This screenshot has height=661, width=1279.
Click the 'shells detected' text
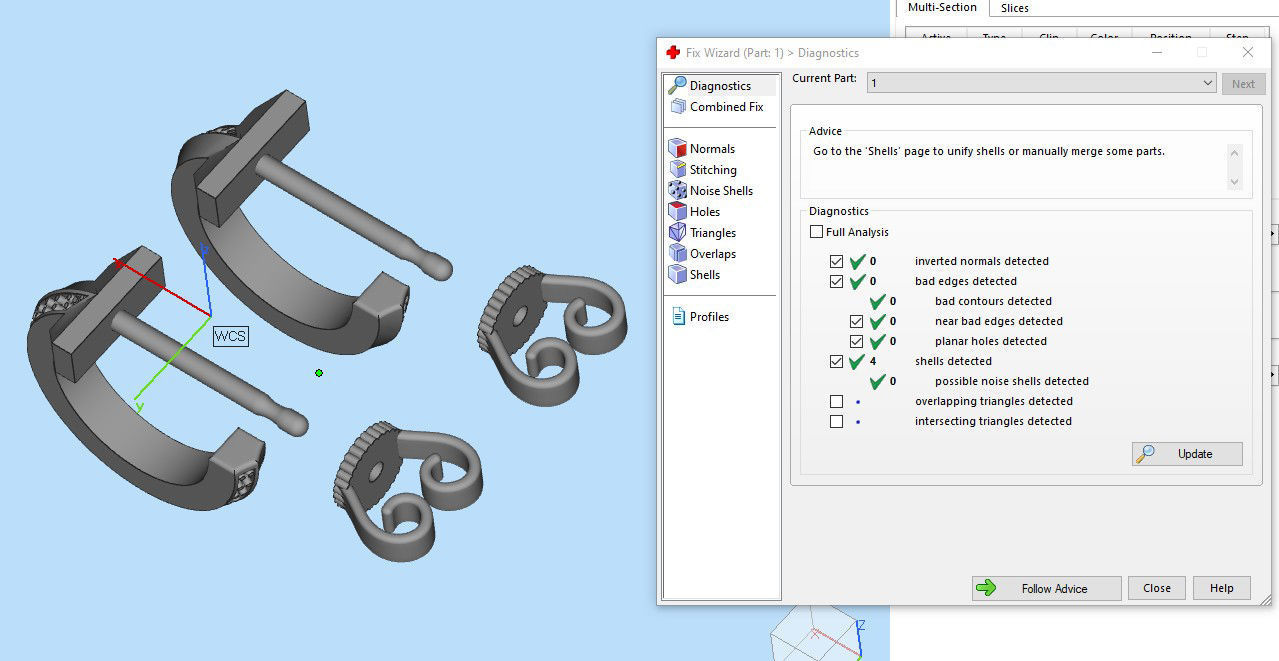click(953, 362)
